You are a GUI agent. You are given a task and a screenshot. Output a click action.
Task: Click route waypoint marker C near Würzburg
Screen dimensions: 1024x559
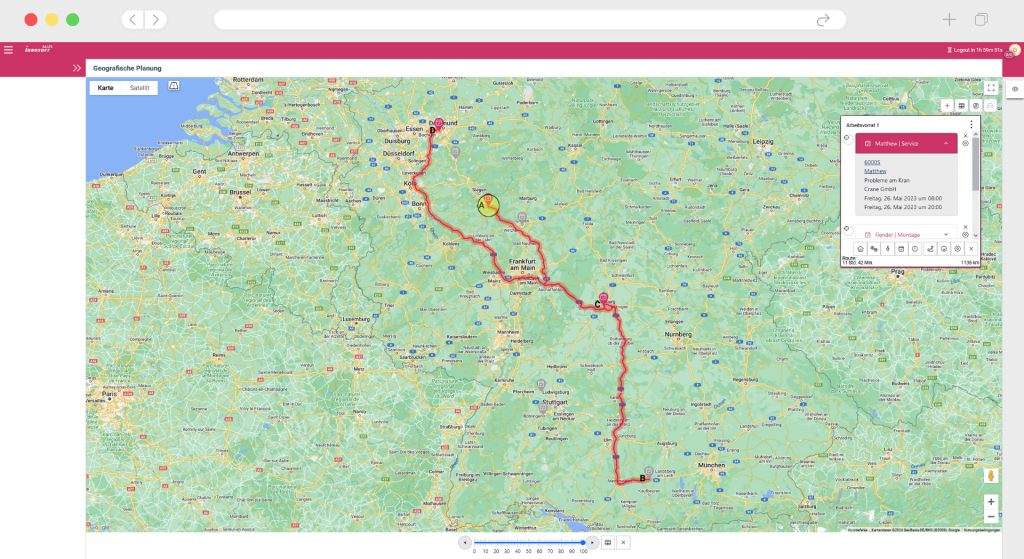(x=600, y=302)
